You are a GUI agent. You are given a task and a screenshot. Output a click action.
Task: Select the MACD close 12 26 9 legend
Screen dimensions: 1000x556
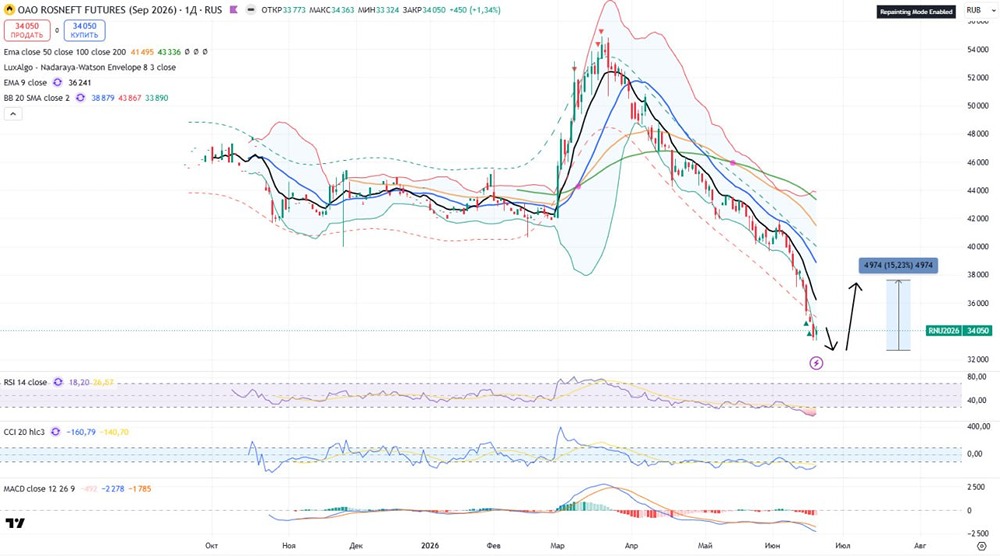(x=39, y=488)
